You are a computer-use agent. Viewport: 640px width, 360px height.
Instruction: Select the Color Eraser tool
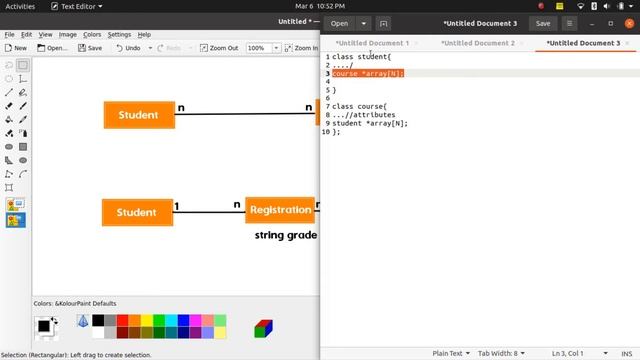coord(9,133)
